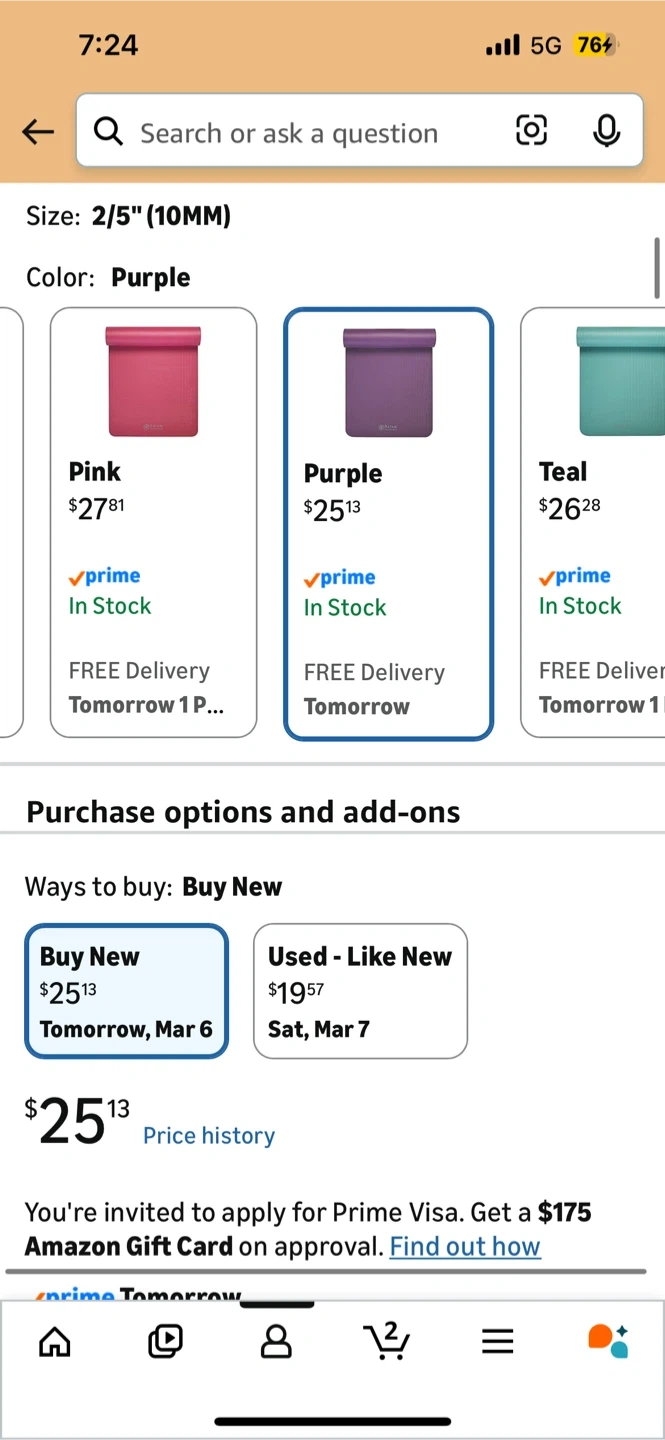
Task: Tap the back arrow icon
Action: click(x=38, y=131)
